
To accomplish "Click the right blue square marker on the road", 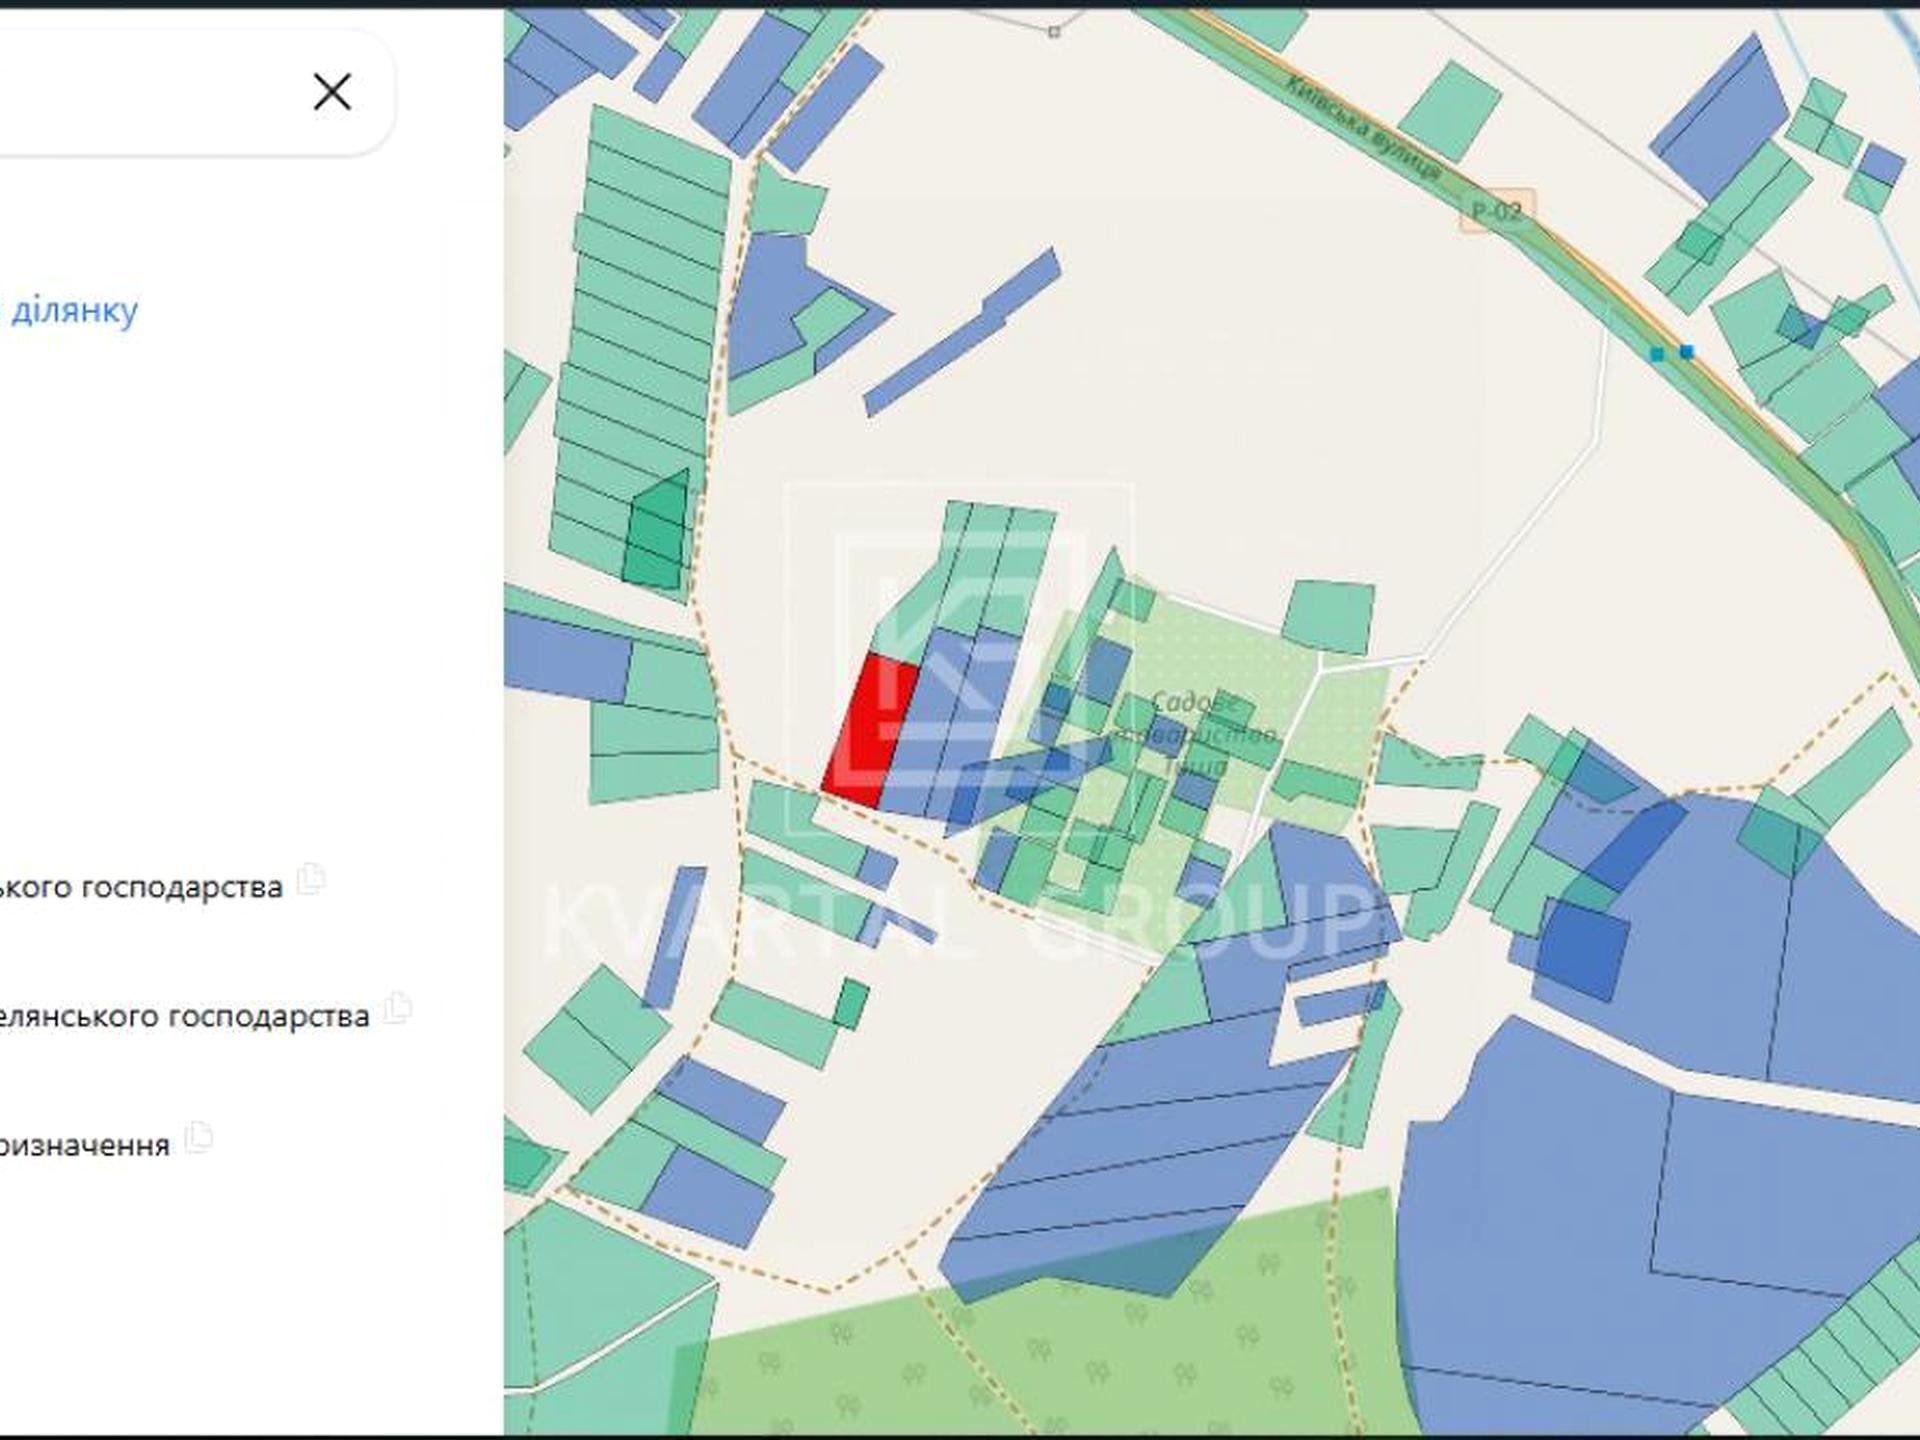I will click(1687, 351).
